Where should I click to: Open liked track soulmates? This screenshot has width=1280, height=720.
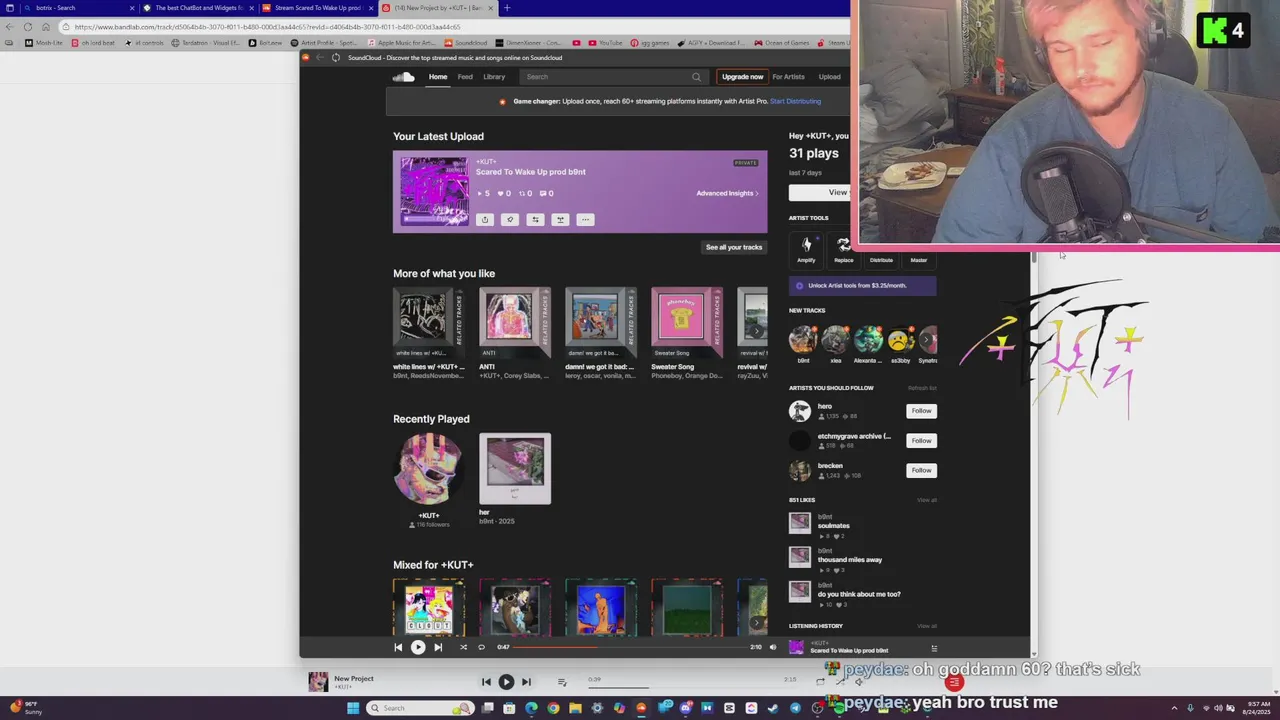pos(834,526)
